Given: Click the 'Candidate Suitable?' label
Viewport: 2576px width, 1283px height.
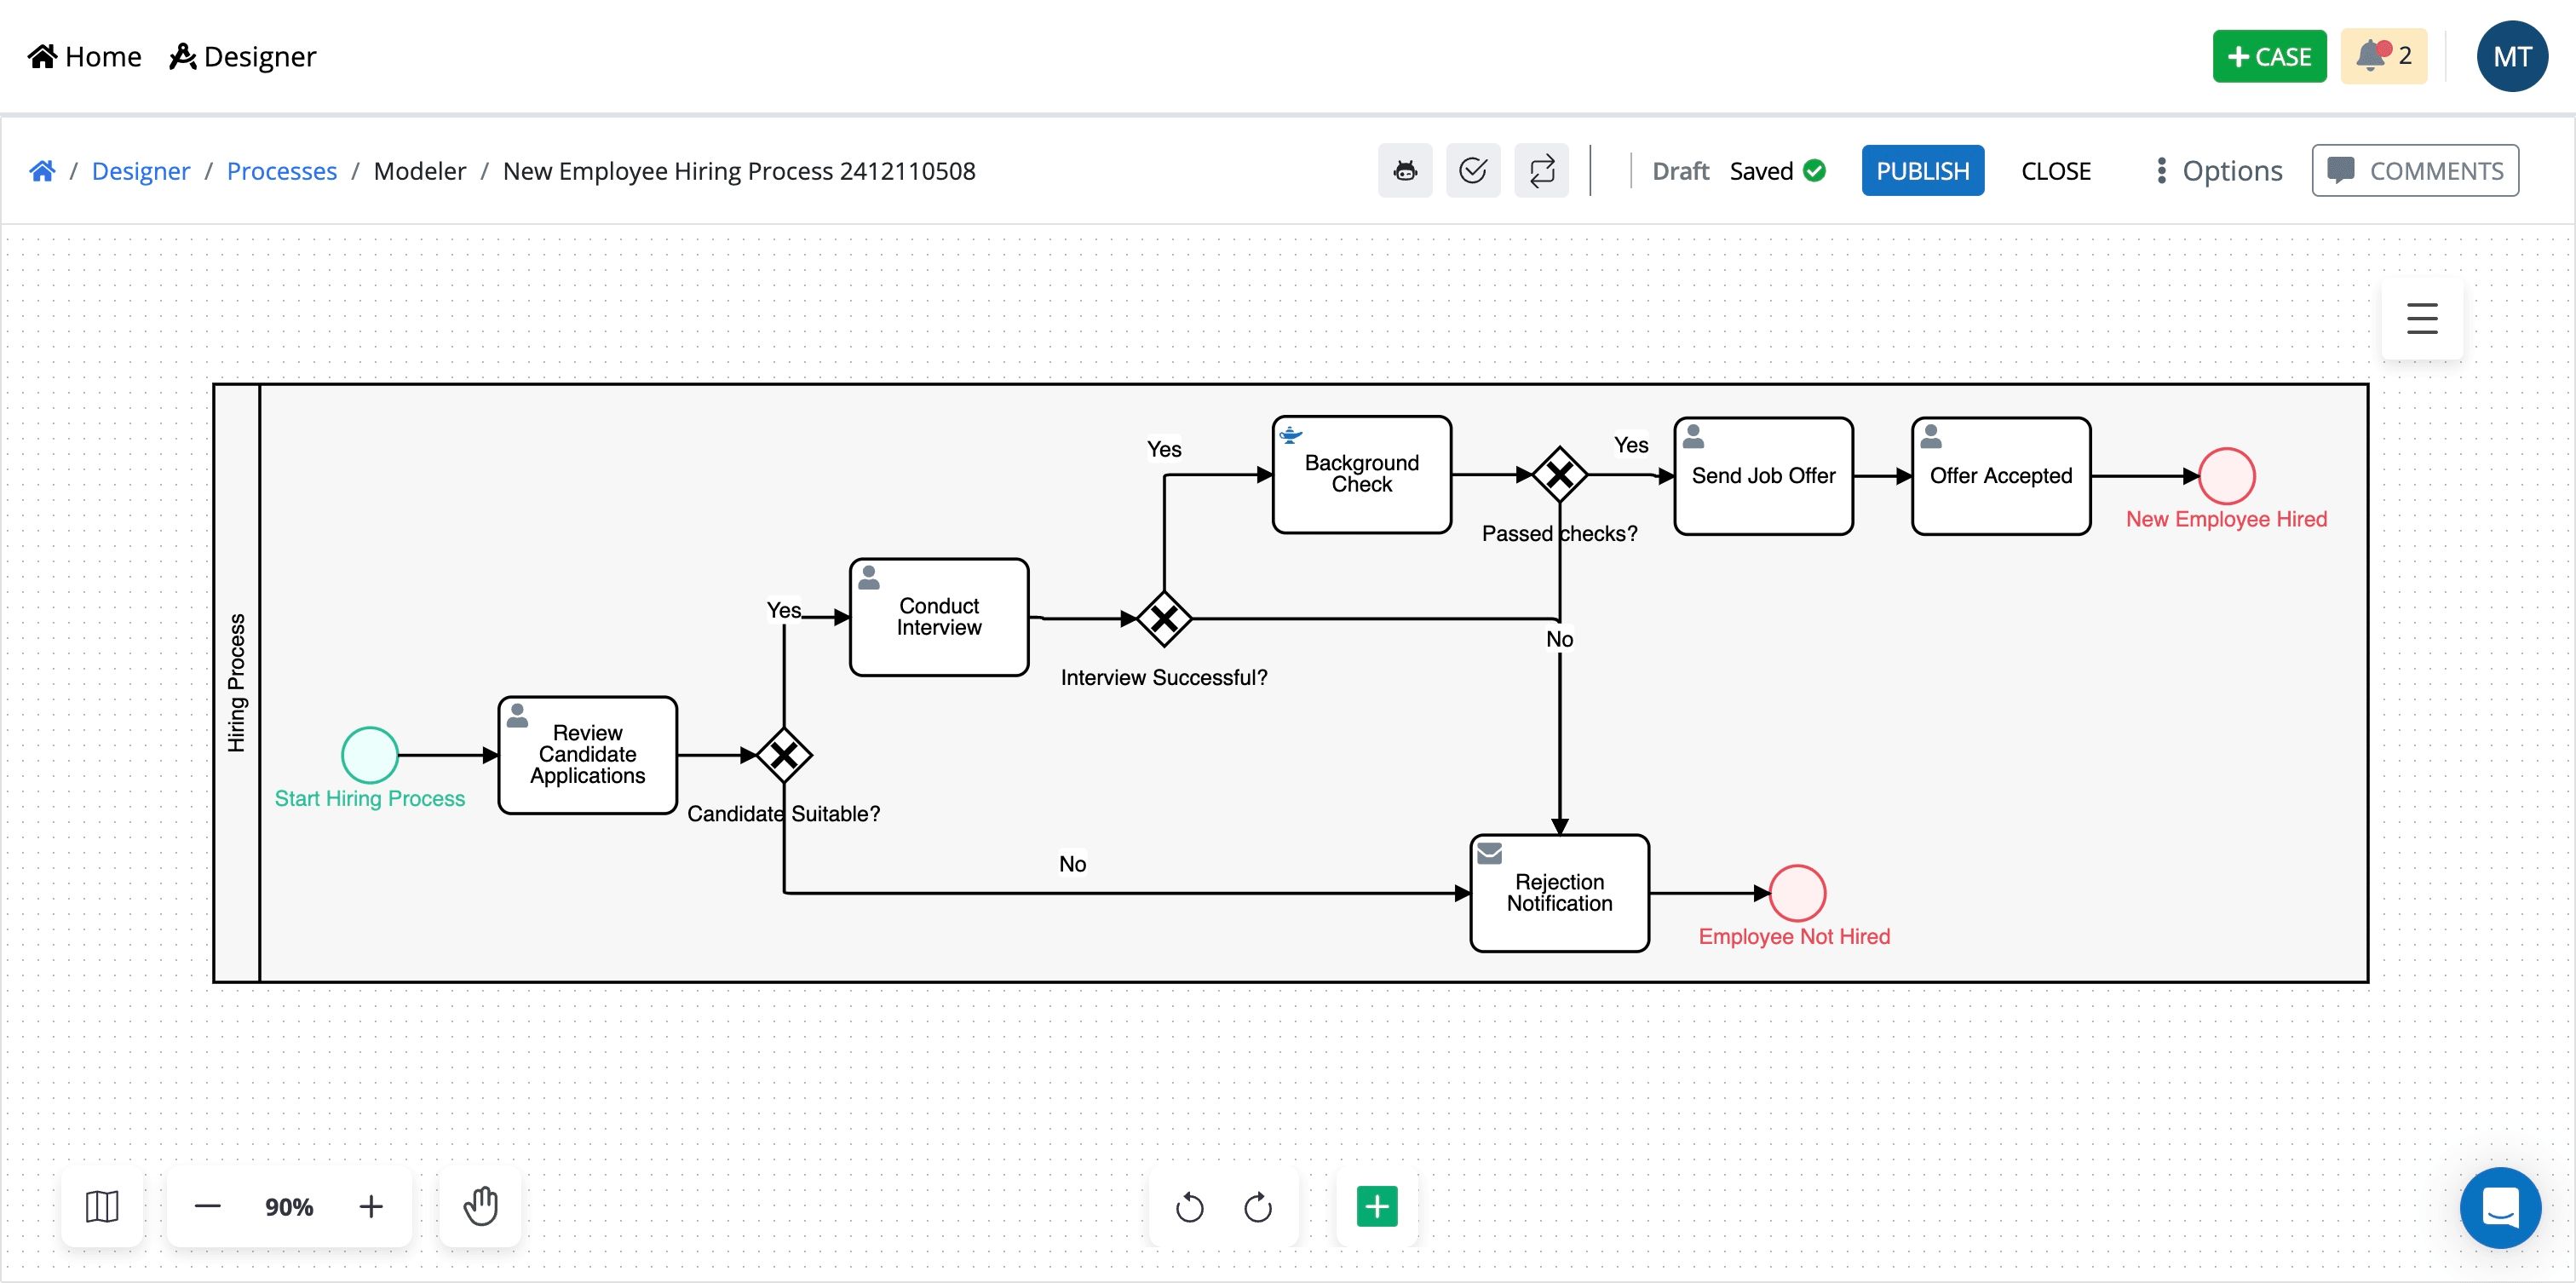Looking at the screenshot, I should (x=784, y=814).
